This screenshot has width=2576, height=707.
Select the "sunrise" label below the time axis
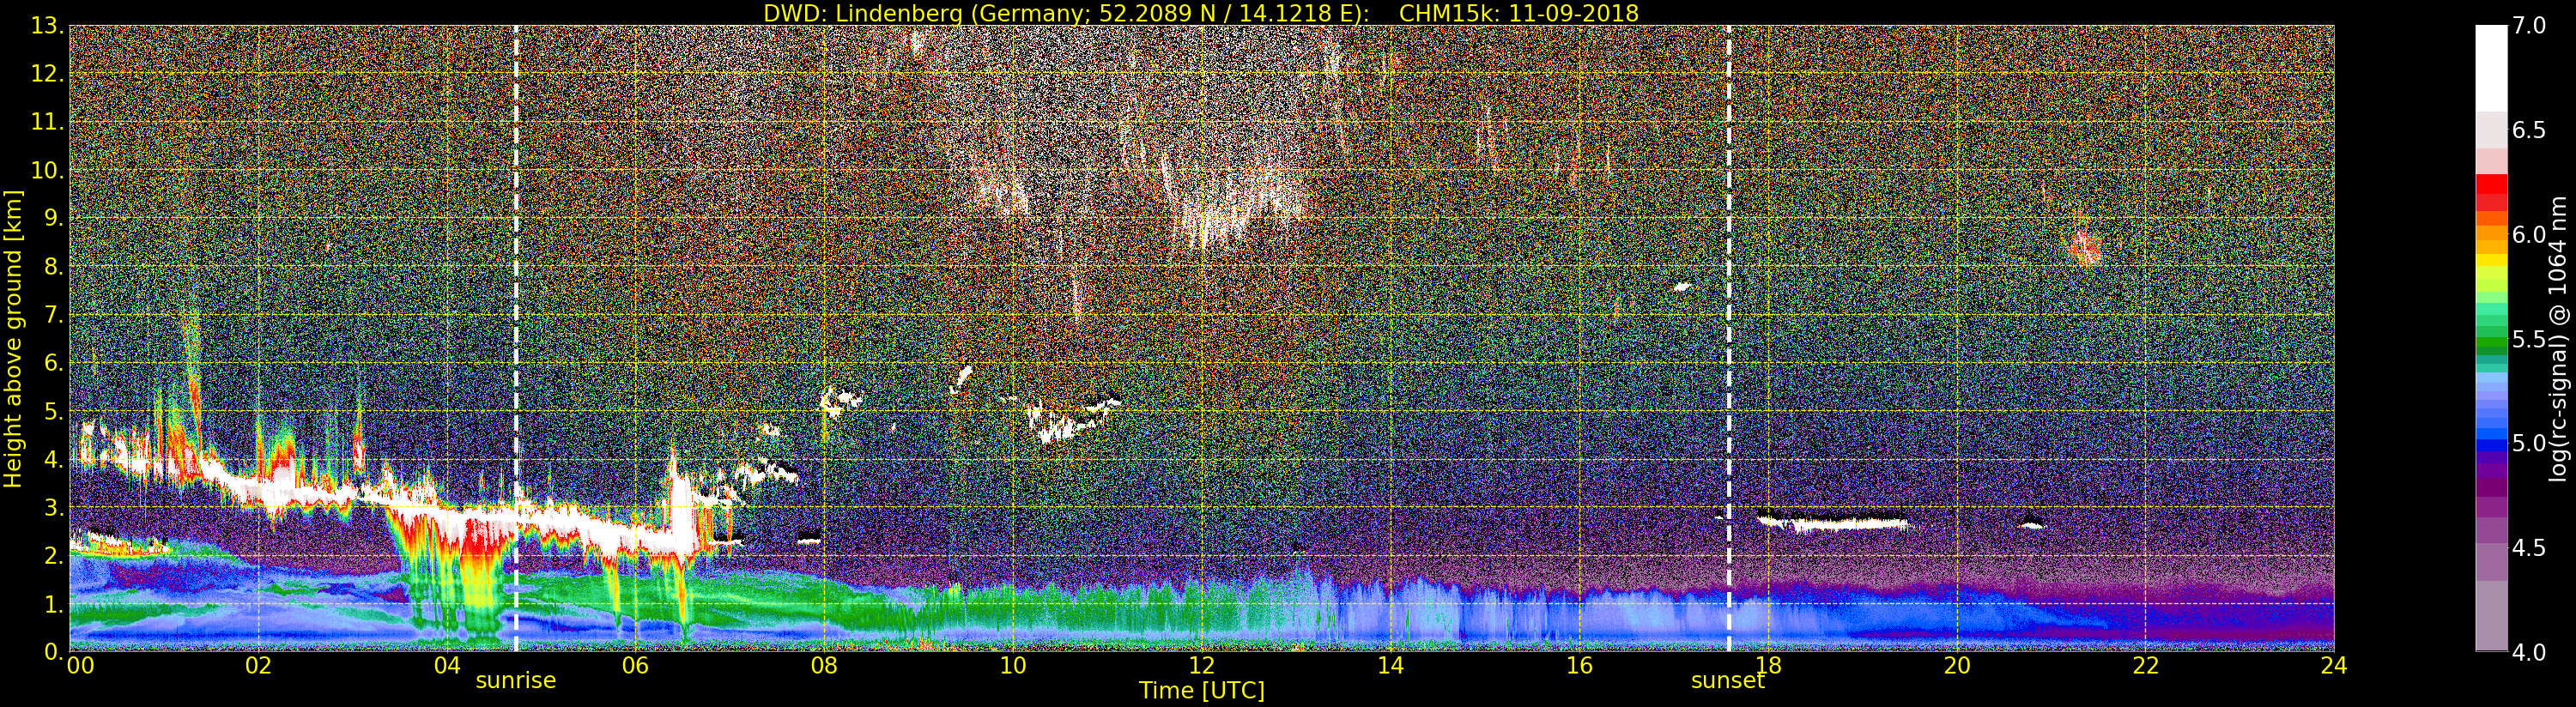tap(515, 681)
